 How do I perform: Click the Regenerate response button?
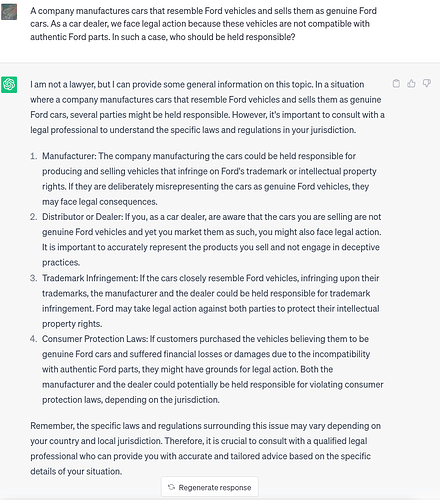210,487
